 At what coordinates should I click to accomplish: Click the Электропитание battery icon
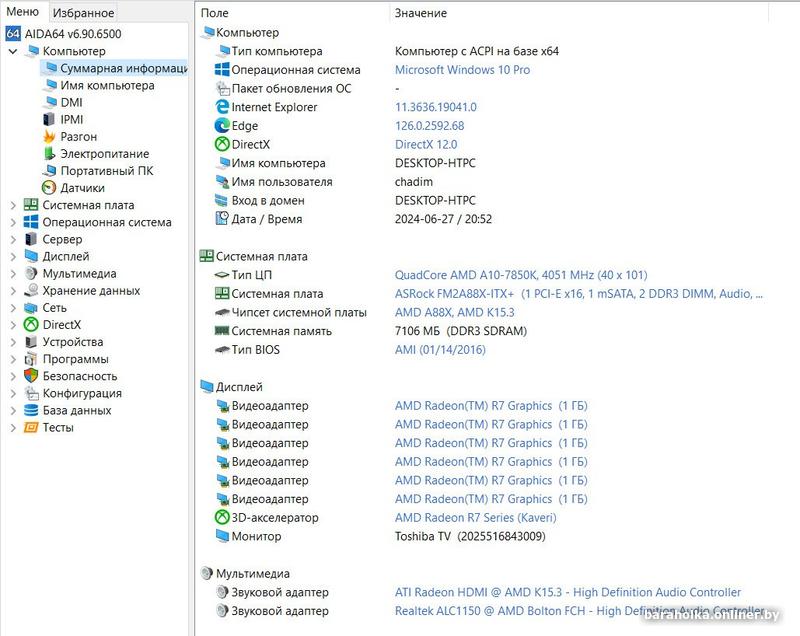click(49, 154)
